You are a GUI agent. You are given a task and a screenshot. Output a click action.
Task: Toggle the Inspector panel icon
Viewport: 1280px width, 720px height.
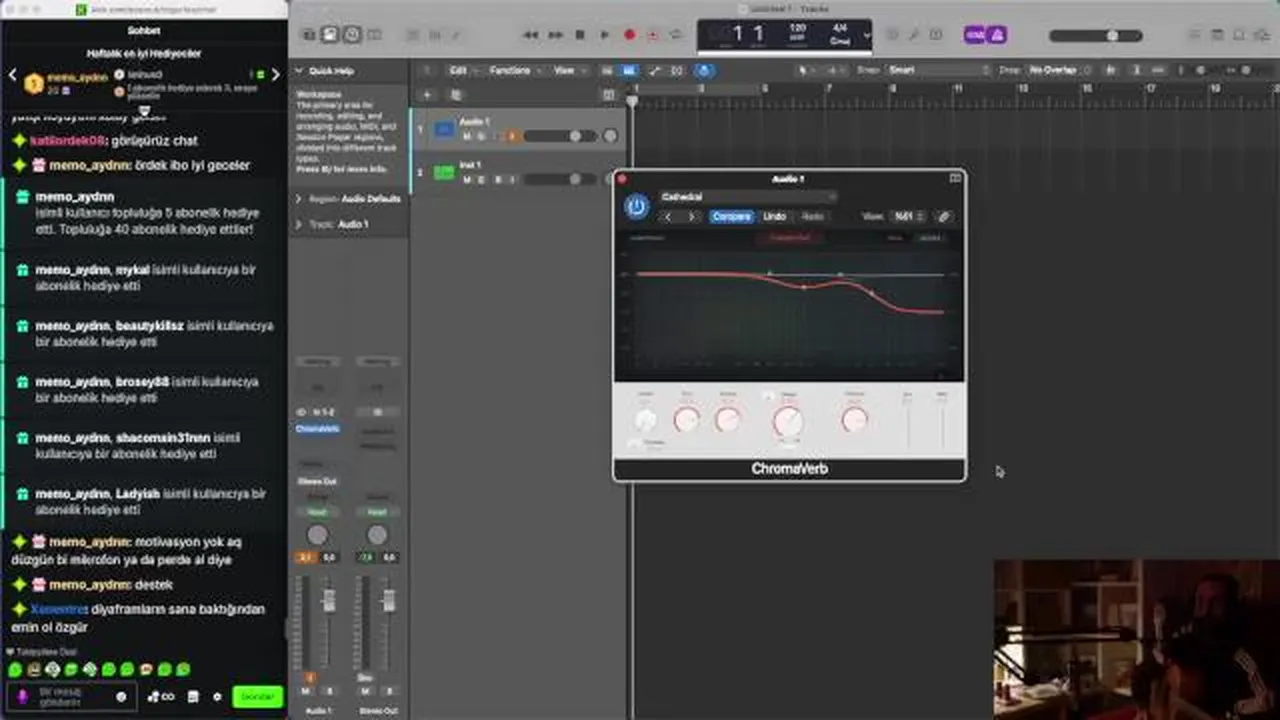[330, 35]
